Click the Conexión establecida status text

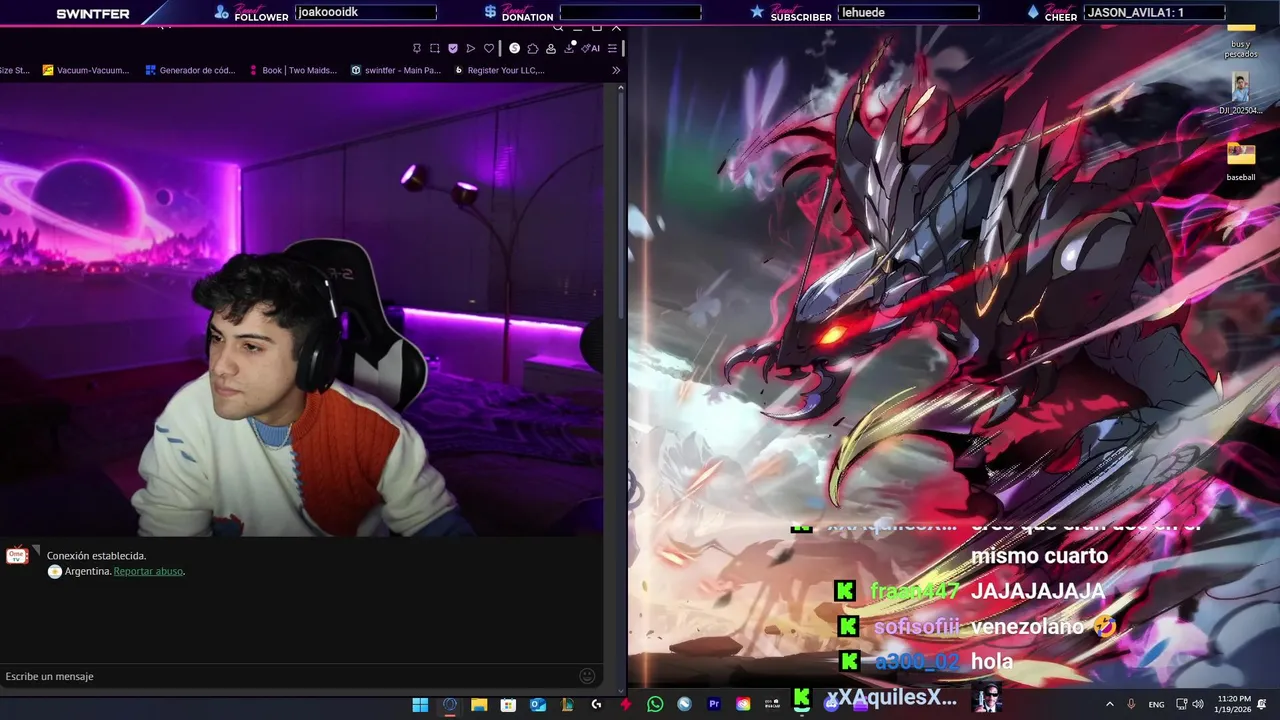coord(96,556)
